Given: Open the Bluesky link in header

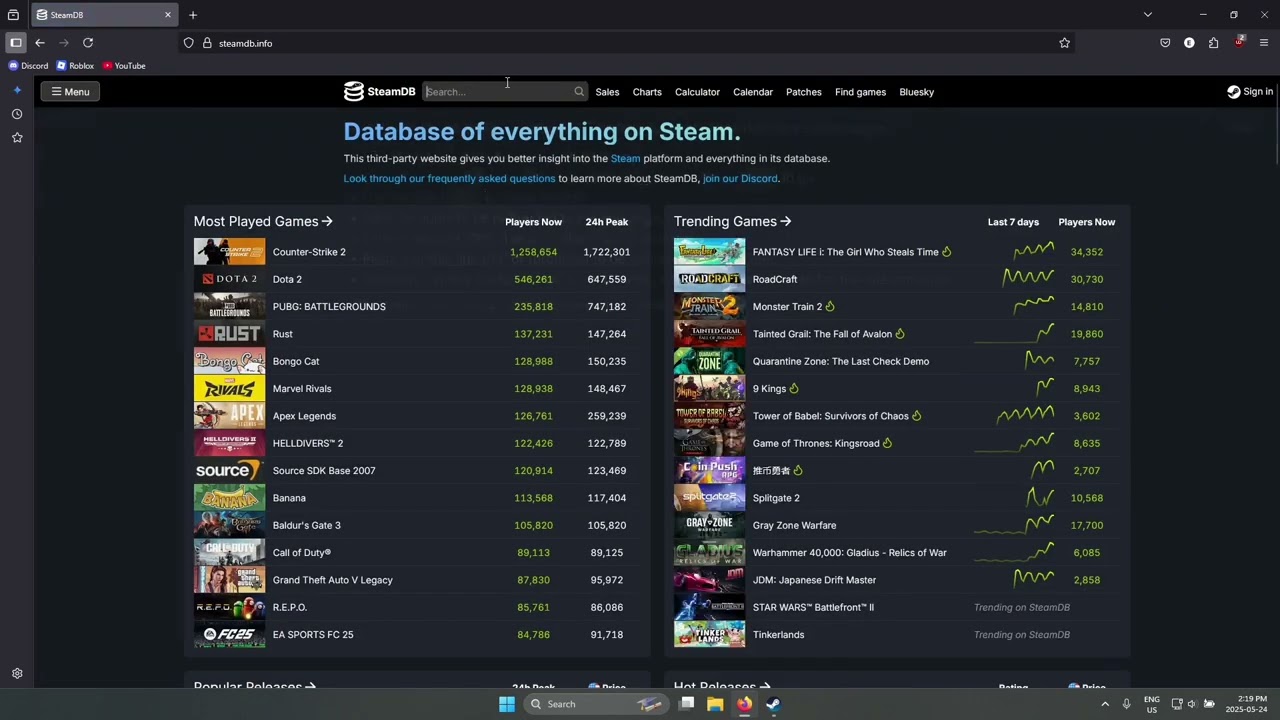Looking at the screenshot, I should coord(916,92).
